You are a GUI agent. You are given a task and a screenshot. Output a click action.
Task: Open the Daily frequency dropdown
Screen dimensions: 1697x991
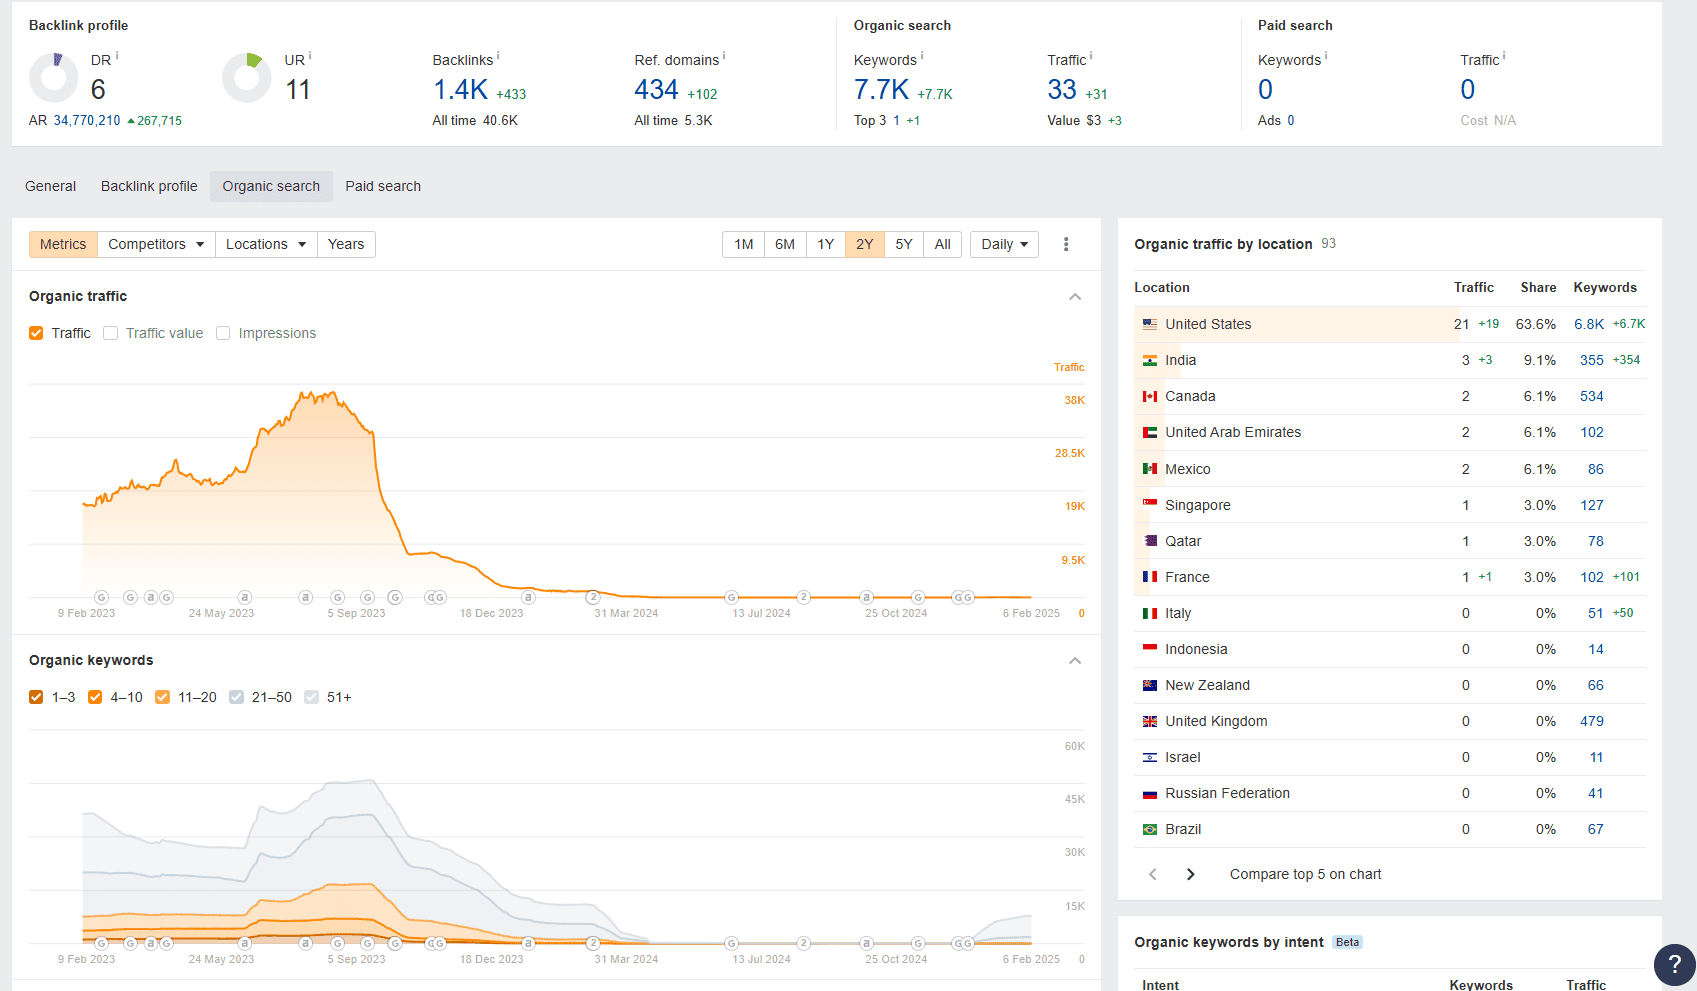point(1003,244)
